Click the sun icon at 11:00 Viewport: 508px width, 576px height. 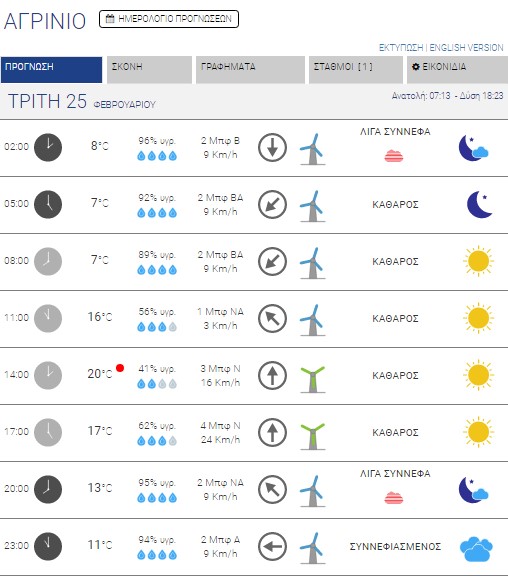[478, 318]
